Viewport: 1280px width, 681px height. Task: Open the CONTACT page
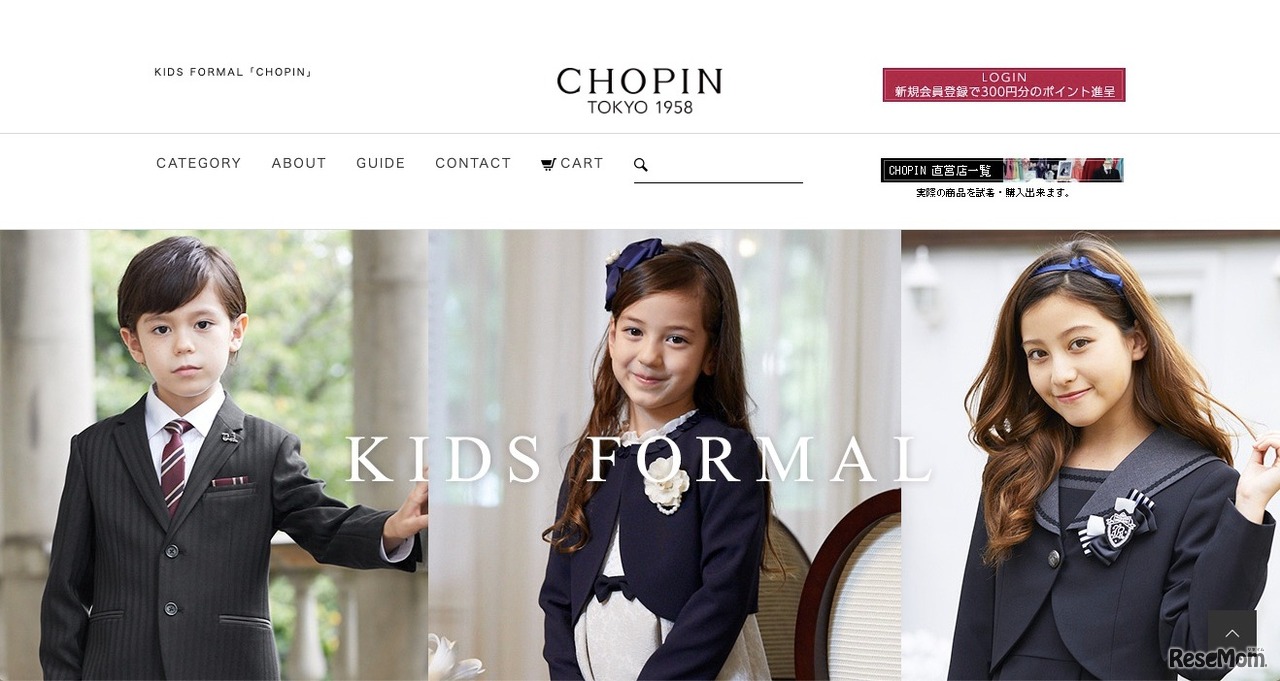(473, 163)
